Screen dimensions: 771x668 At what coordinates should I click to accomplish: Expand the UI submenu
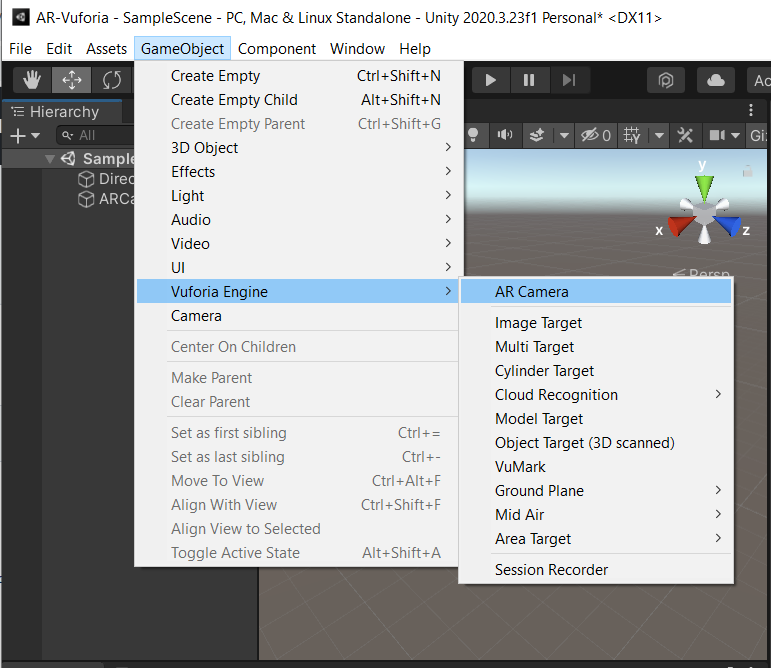(298, 267)
